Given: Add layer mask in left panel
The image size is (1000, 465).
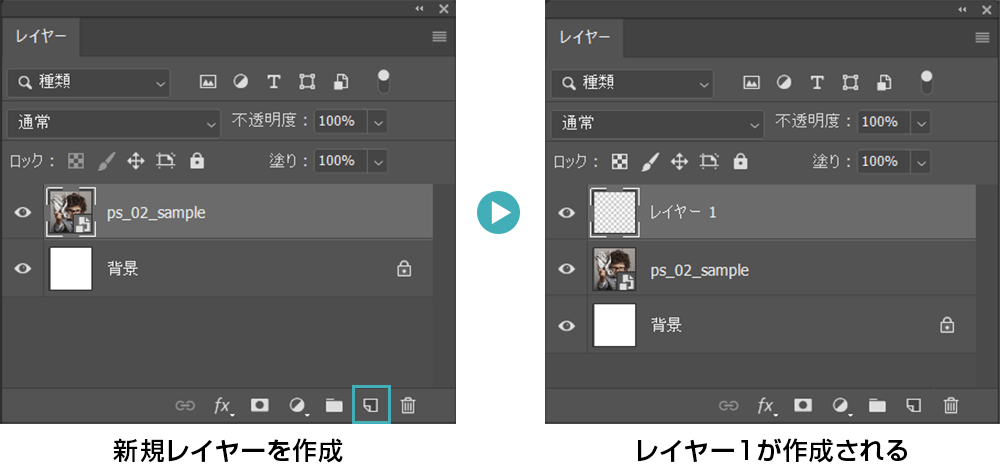Looking at the screenshot, I should pyautogui.click(x=260, y=405).
